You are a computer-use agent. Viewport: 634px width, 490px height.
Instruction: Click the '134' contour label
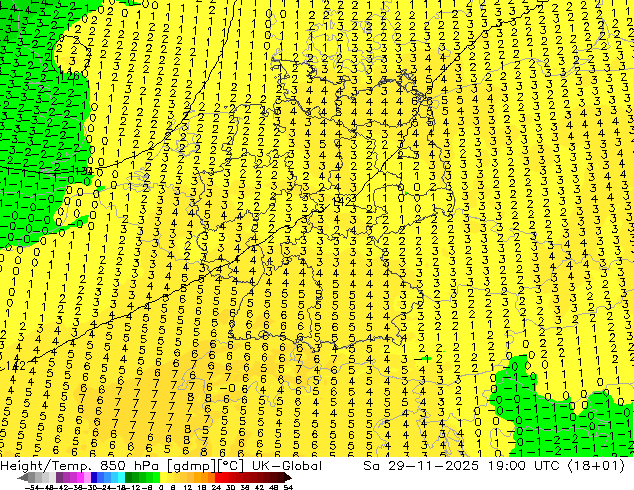click(86, 171)
